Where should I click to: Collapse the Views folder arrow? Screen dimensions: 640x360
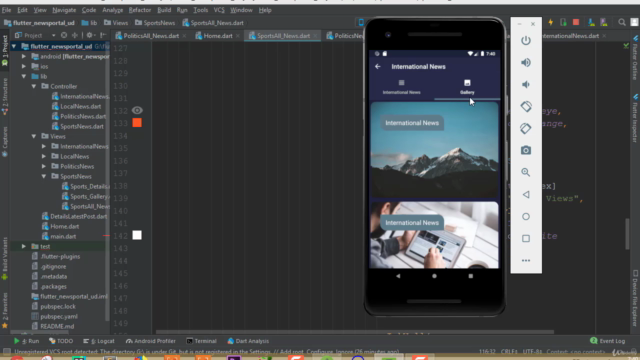click(x=34, y=136)
